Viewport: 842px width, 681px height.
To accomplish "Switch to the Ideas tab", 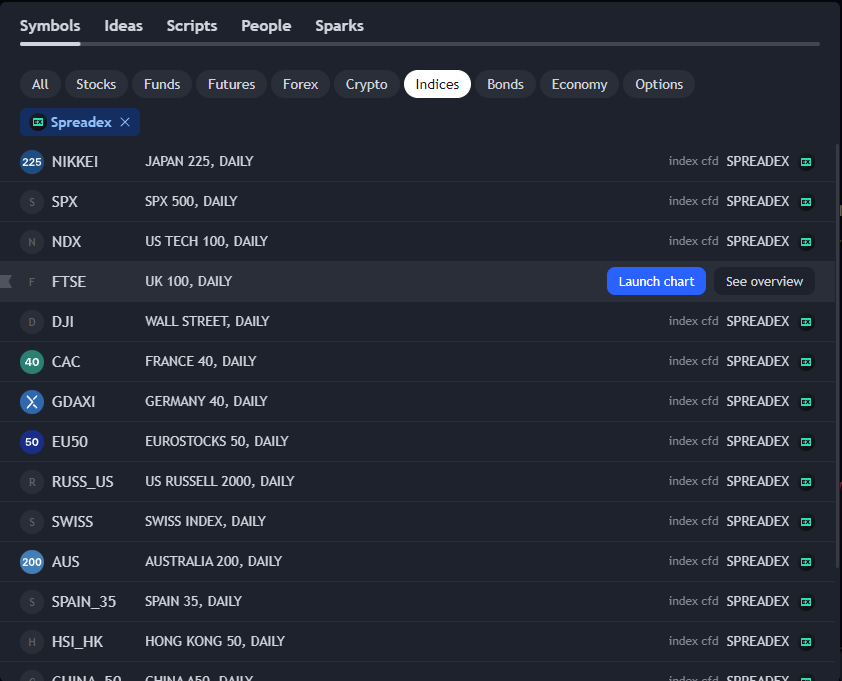I will pos(123,26).
